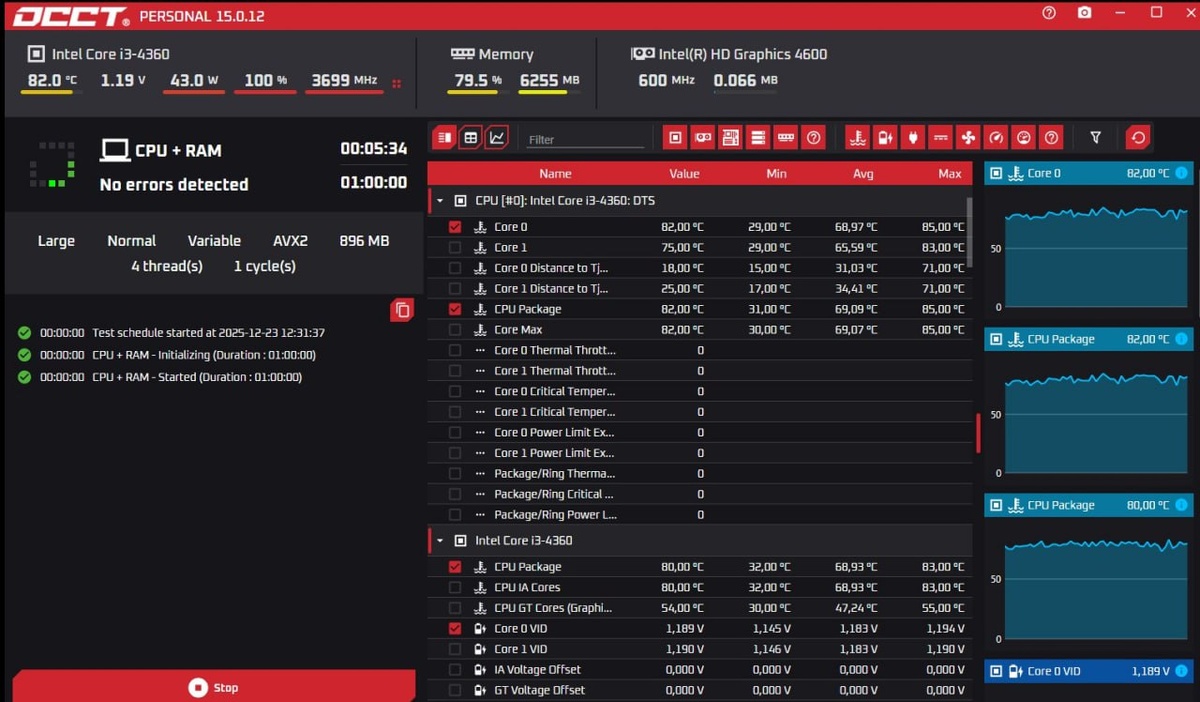Reset min/max values with the circular arrow icon
Screen dimensions: 1200x702
click(x=1138, y=137)
